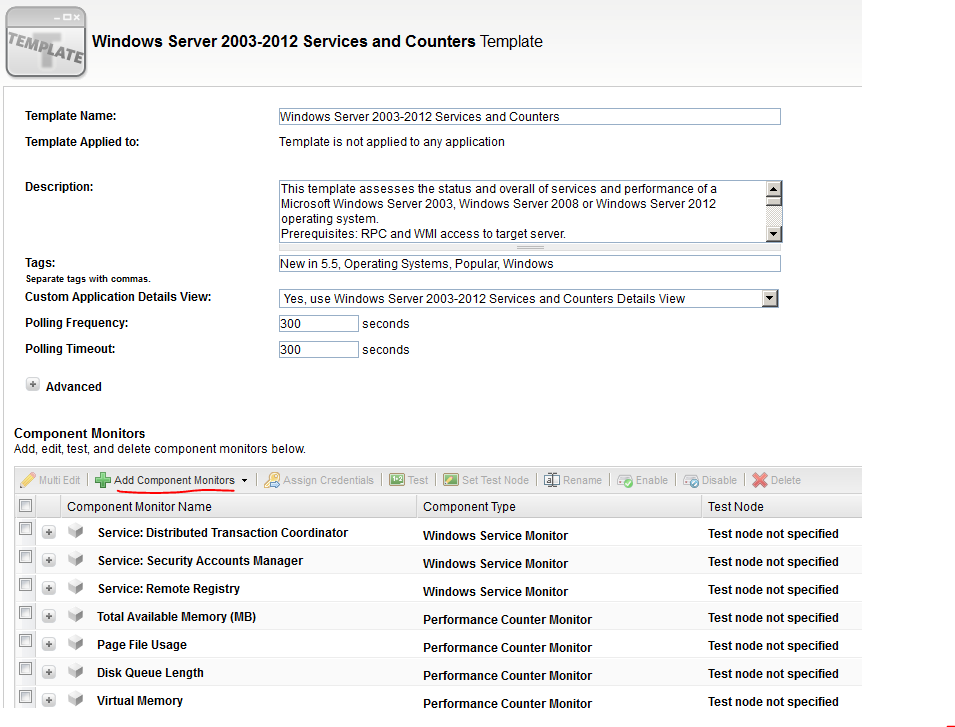Select 'Service: Distributed Transaction Coordinator' name text
Screen dimensions: 955x727
223,533
